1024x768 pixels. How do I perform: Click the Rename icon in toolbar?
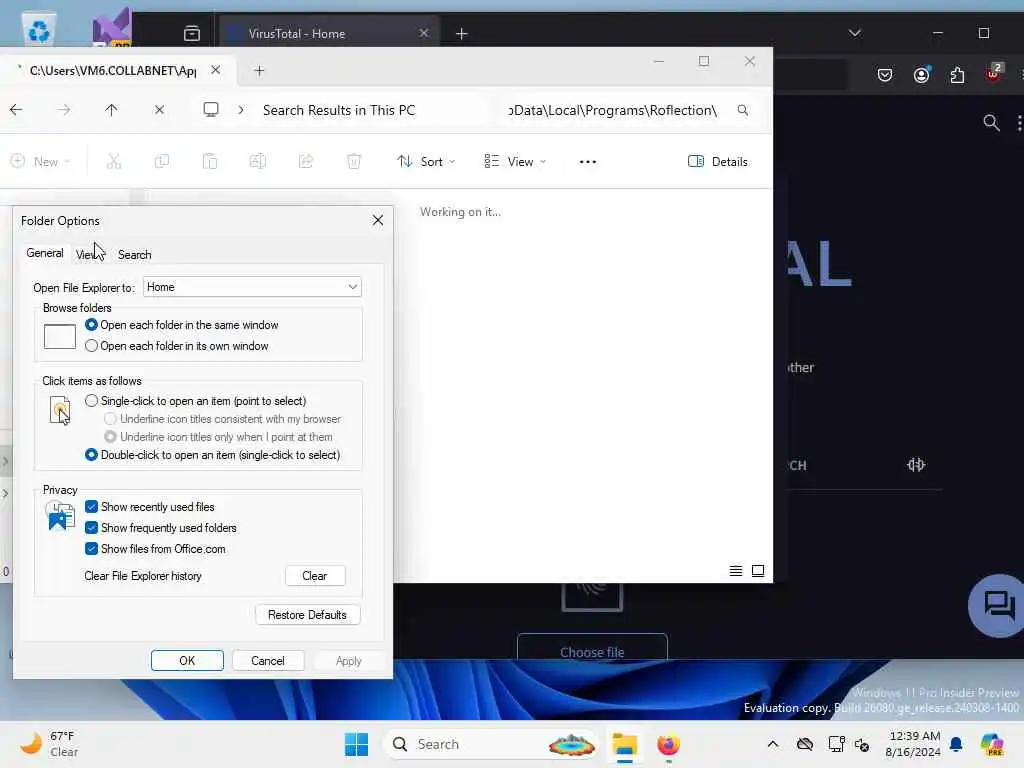click(x=257, y=161)
